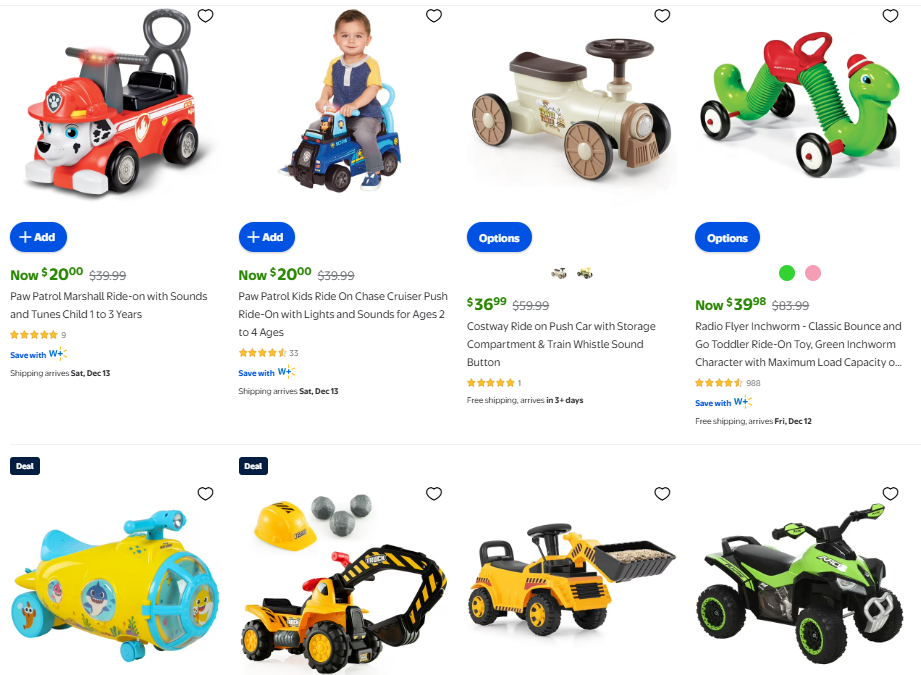
Task: Choose first Costway car variant thumbnail
Action: coord(559,273)
